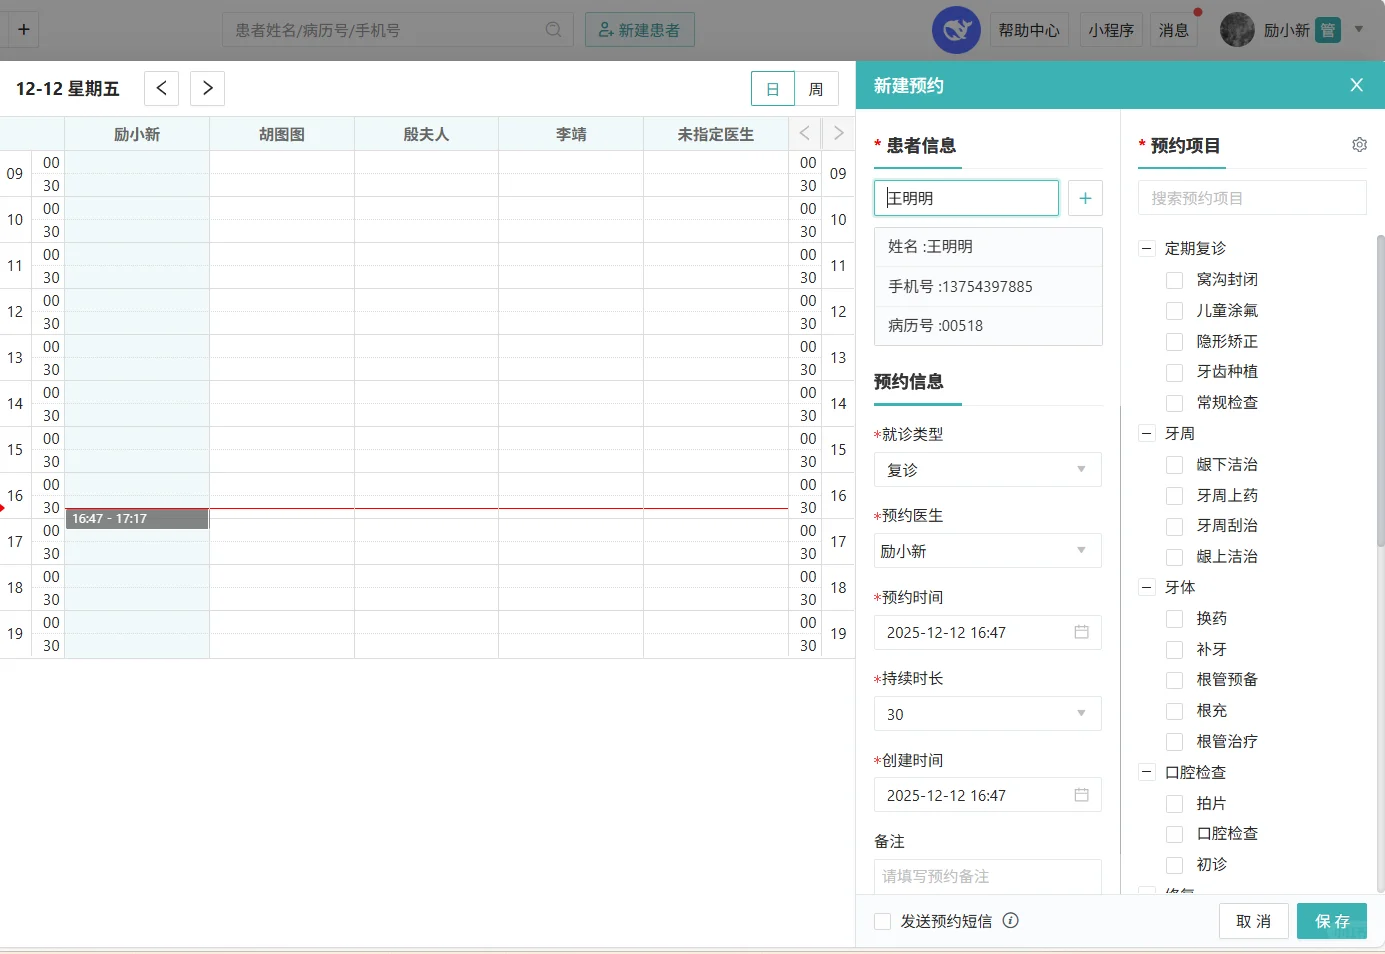Open settings via the gear icon beside 预约项目

[1359, 144]
